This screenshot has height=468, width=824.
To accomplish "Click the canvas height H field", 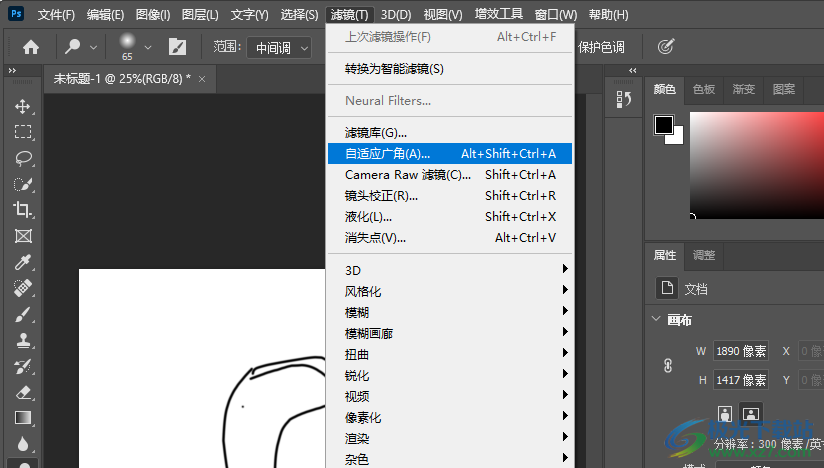I will (x=741, y=380).
